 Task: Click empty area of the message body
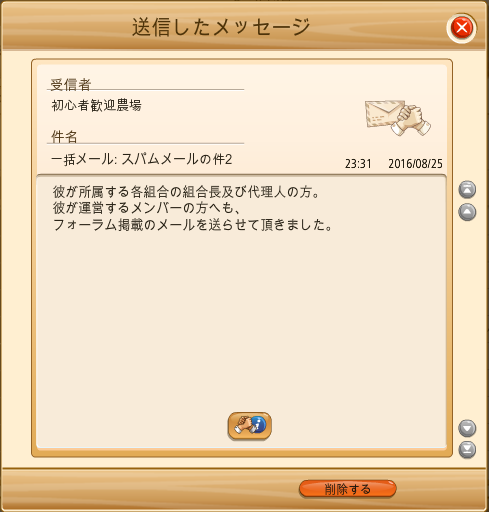tap(241, 317)
